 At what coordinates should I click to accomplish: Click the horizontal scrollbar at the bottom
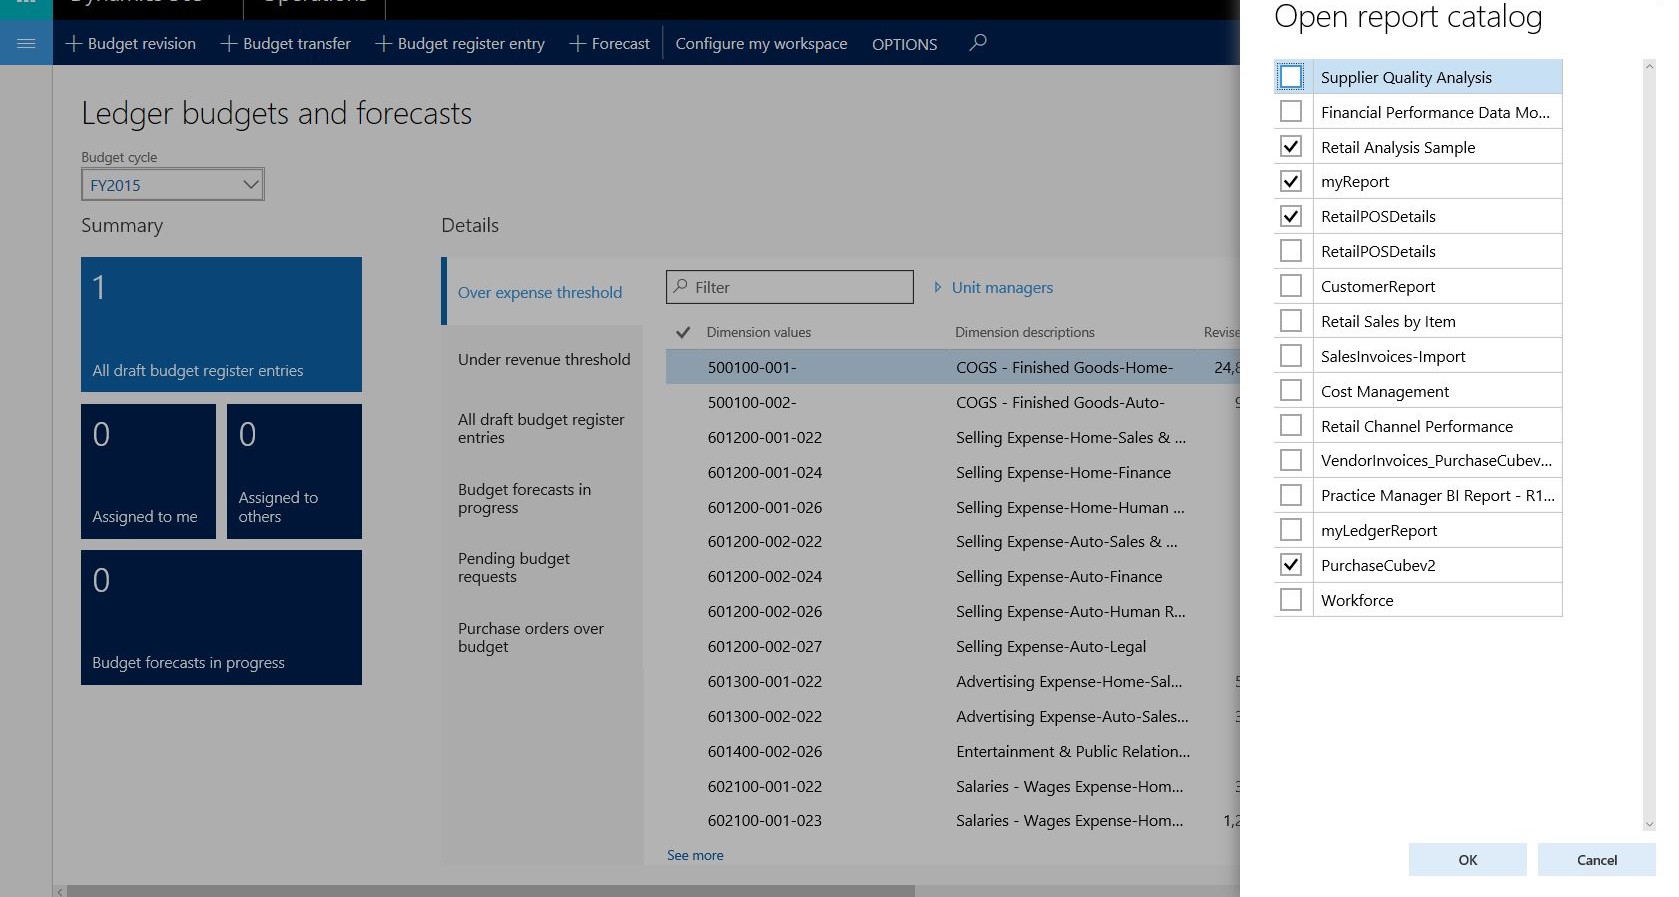pyautogui.click(x=490, y=890)
